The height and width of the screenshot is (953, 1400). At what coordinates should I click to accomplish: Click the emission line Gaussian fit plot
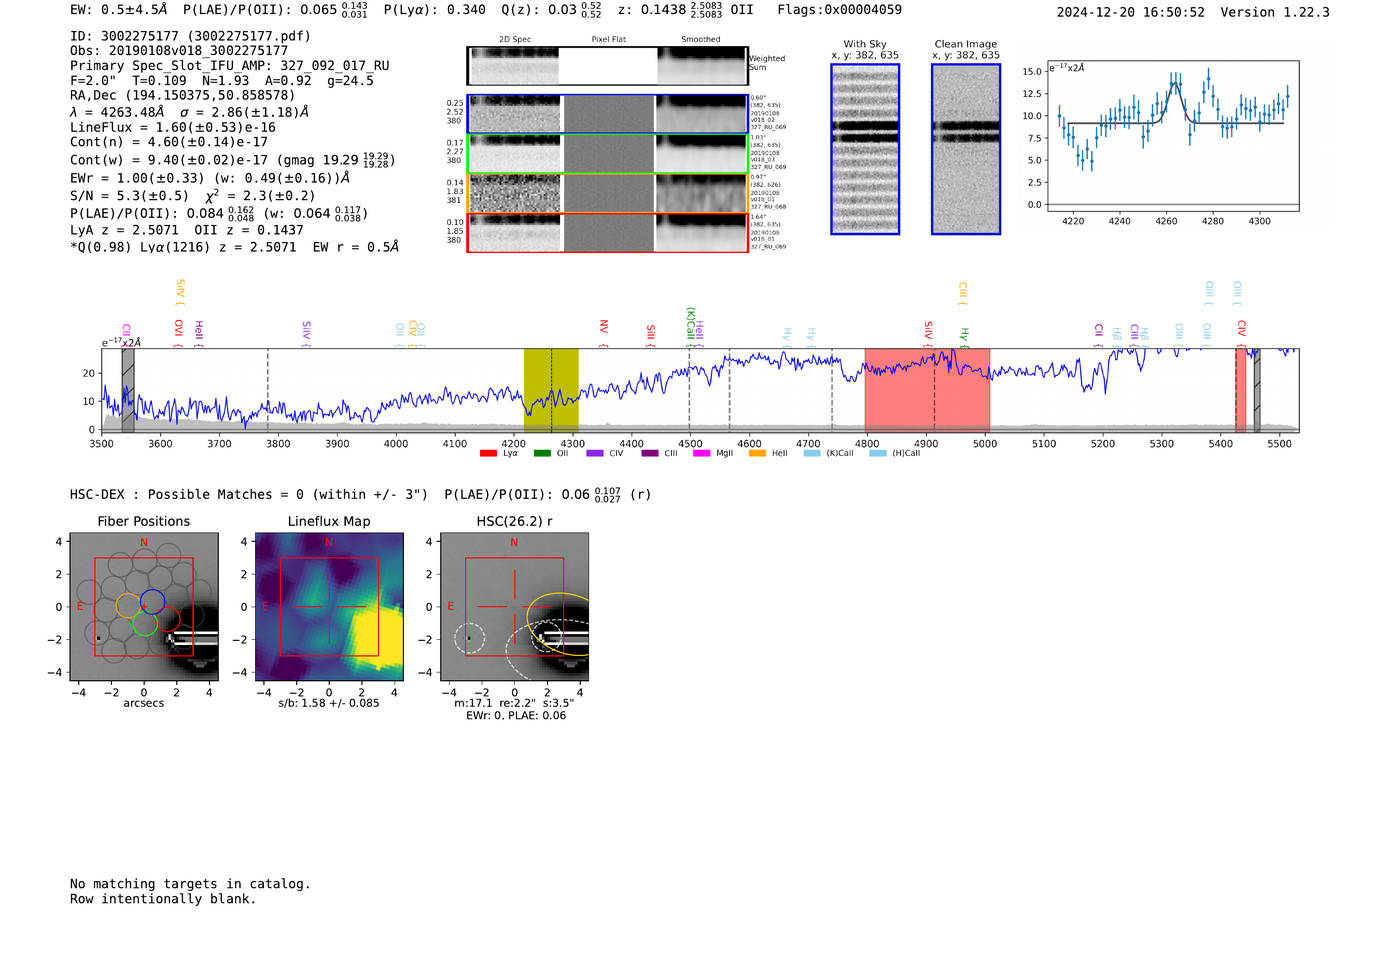(1172, 136)
